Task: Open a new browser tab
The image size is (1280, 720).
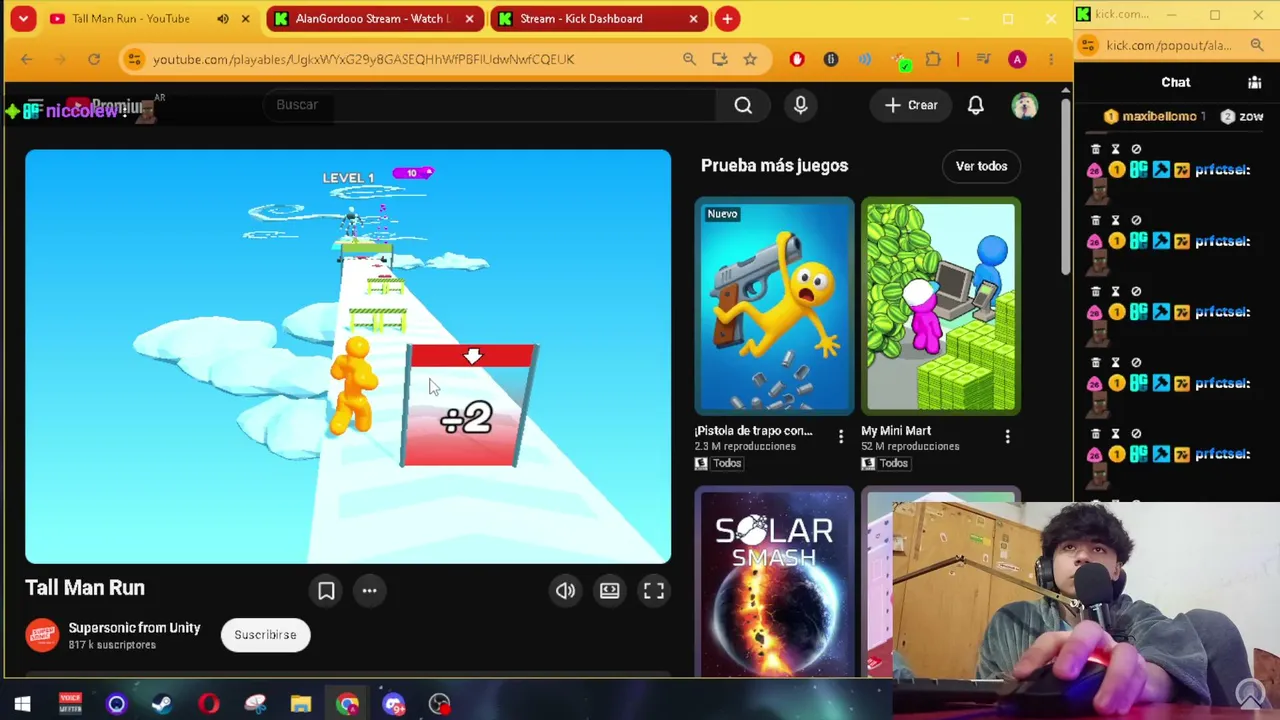Action: [727, 19]
